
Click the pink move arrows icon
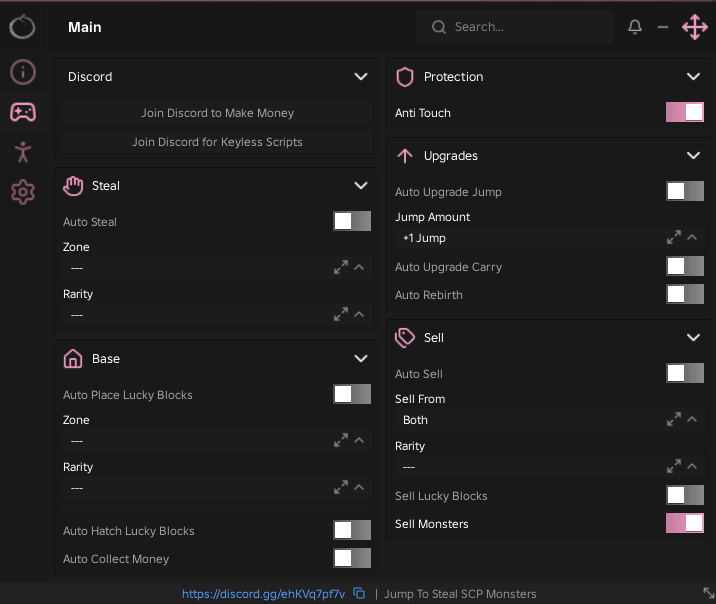tap(695, 27)
